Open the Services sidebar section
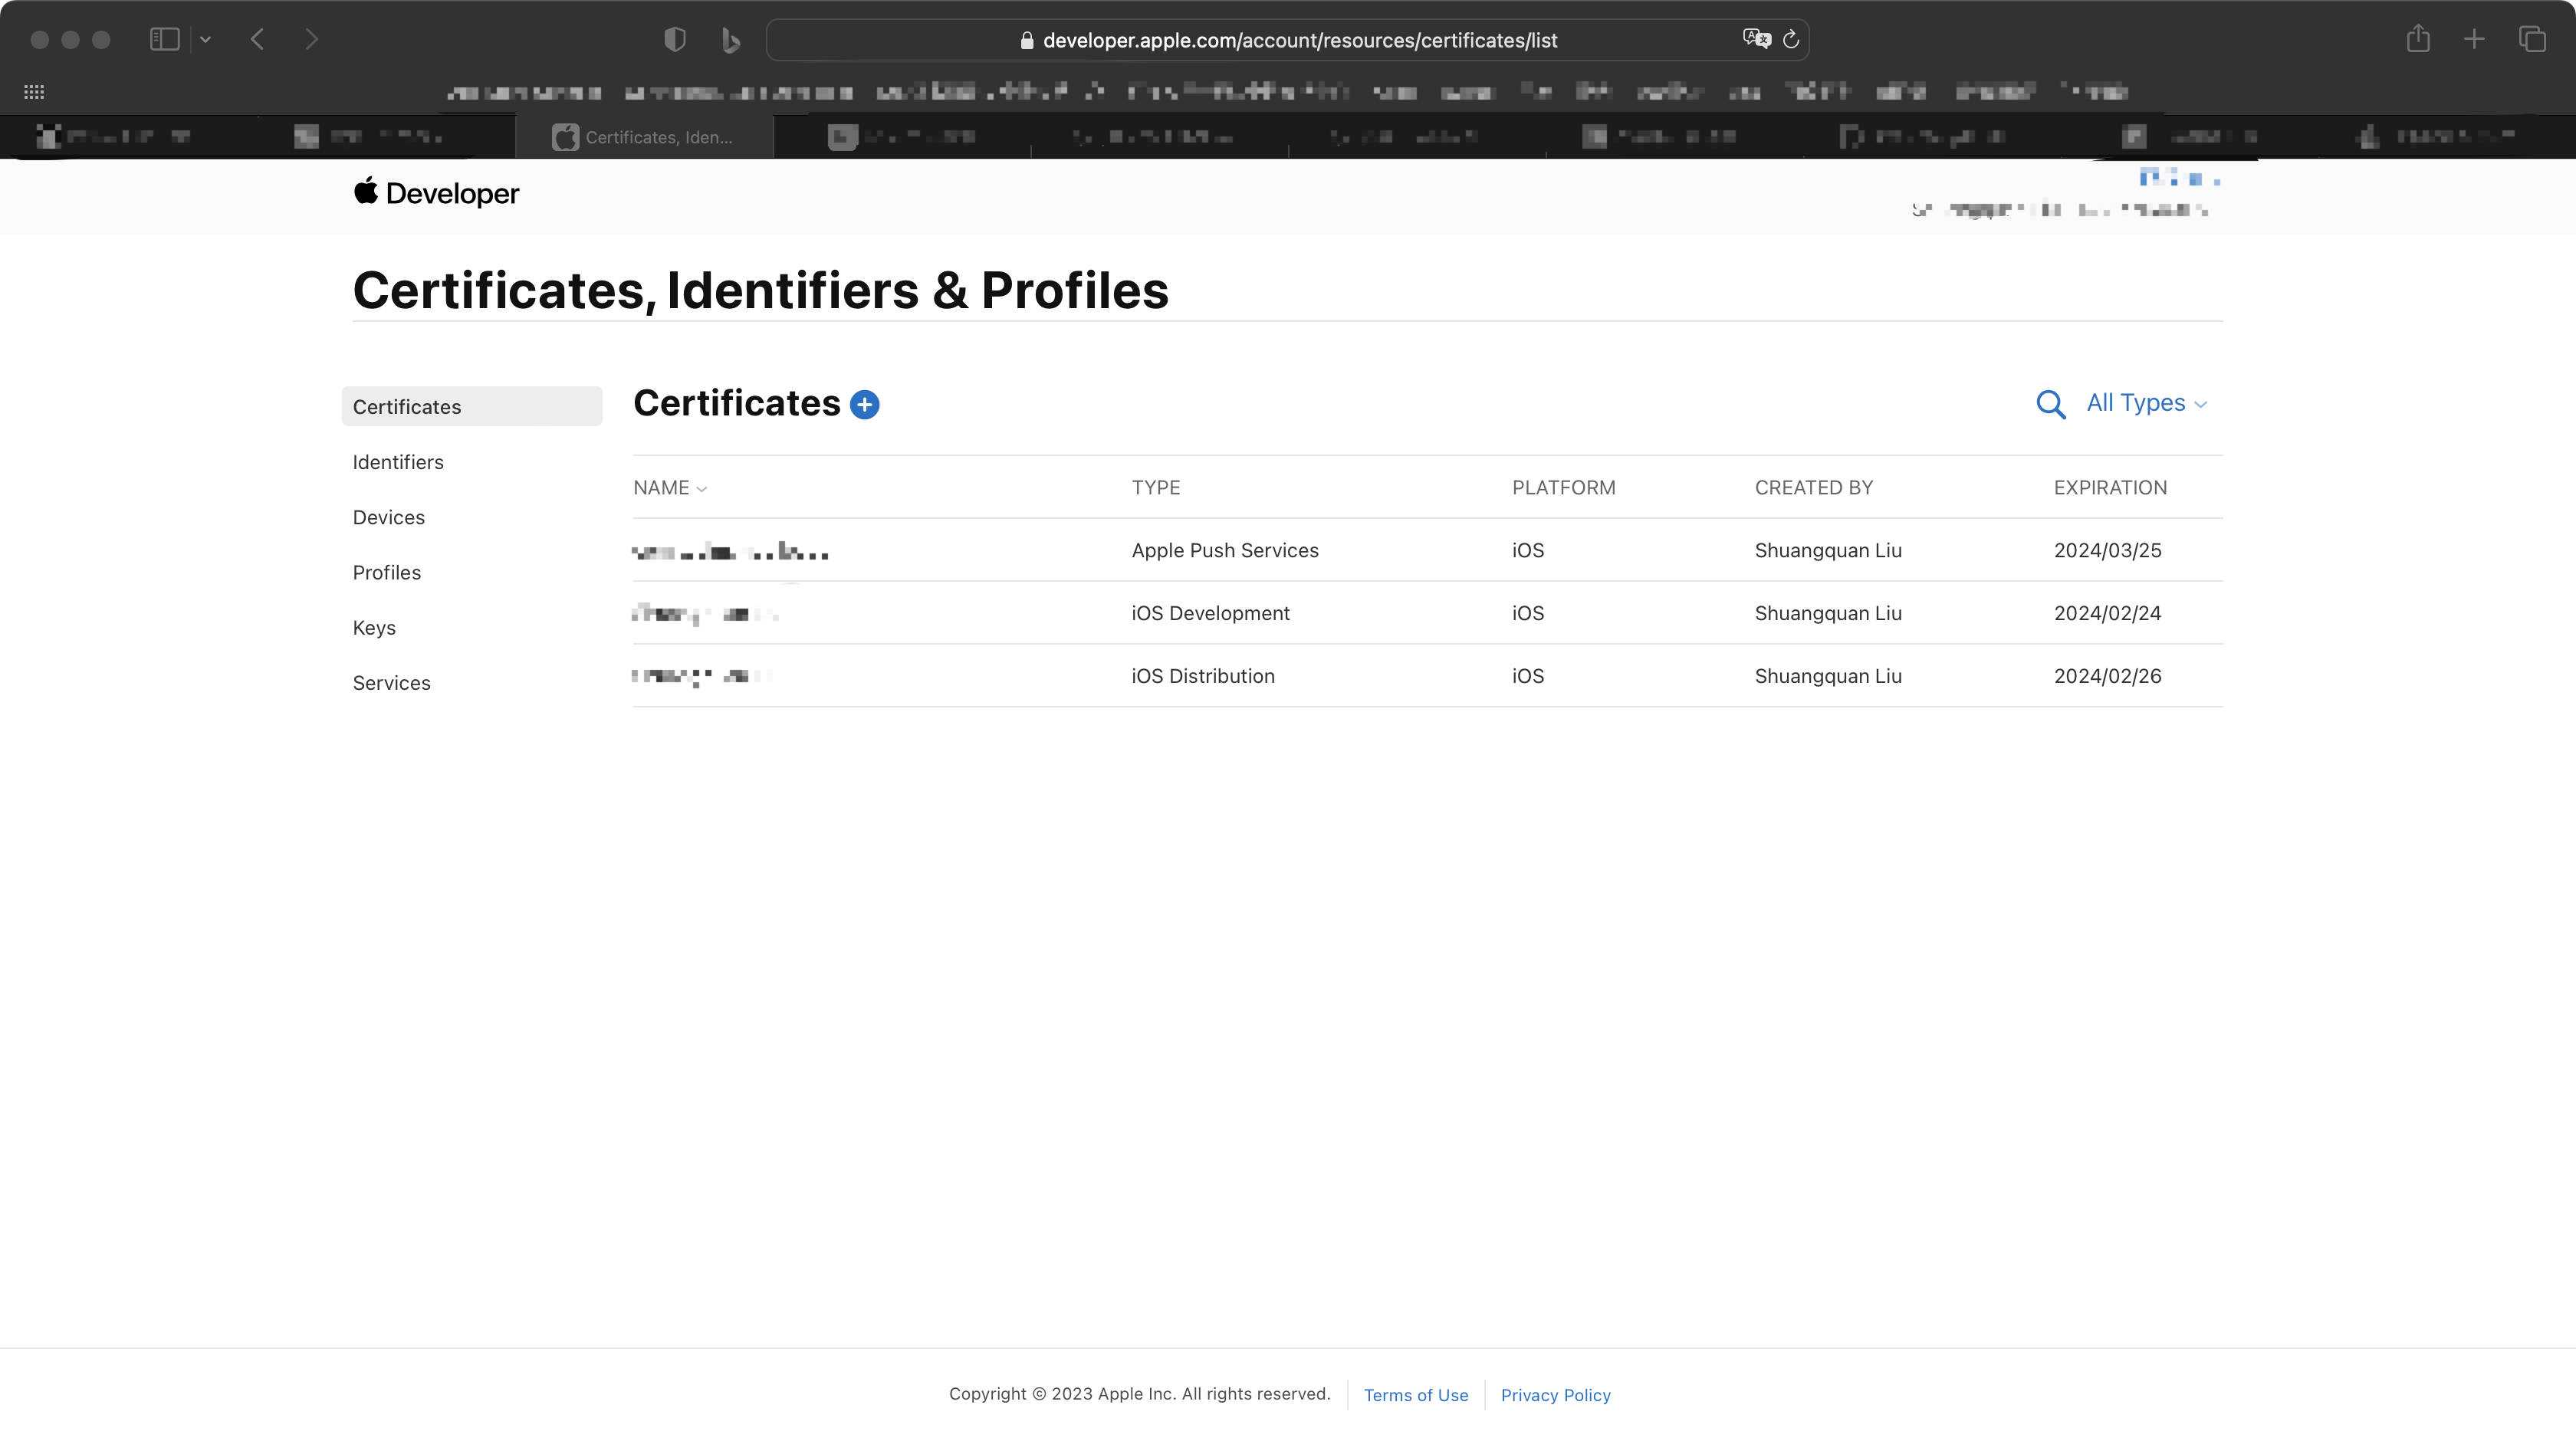The height and width of the screenshot is (1441, 2576). point(392,683)
